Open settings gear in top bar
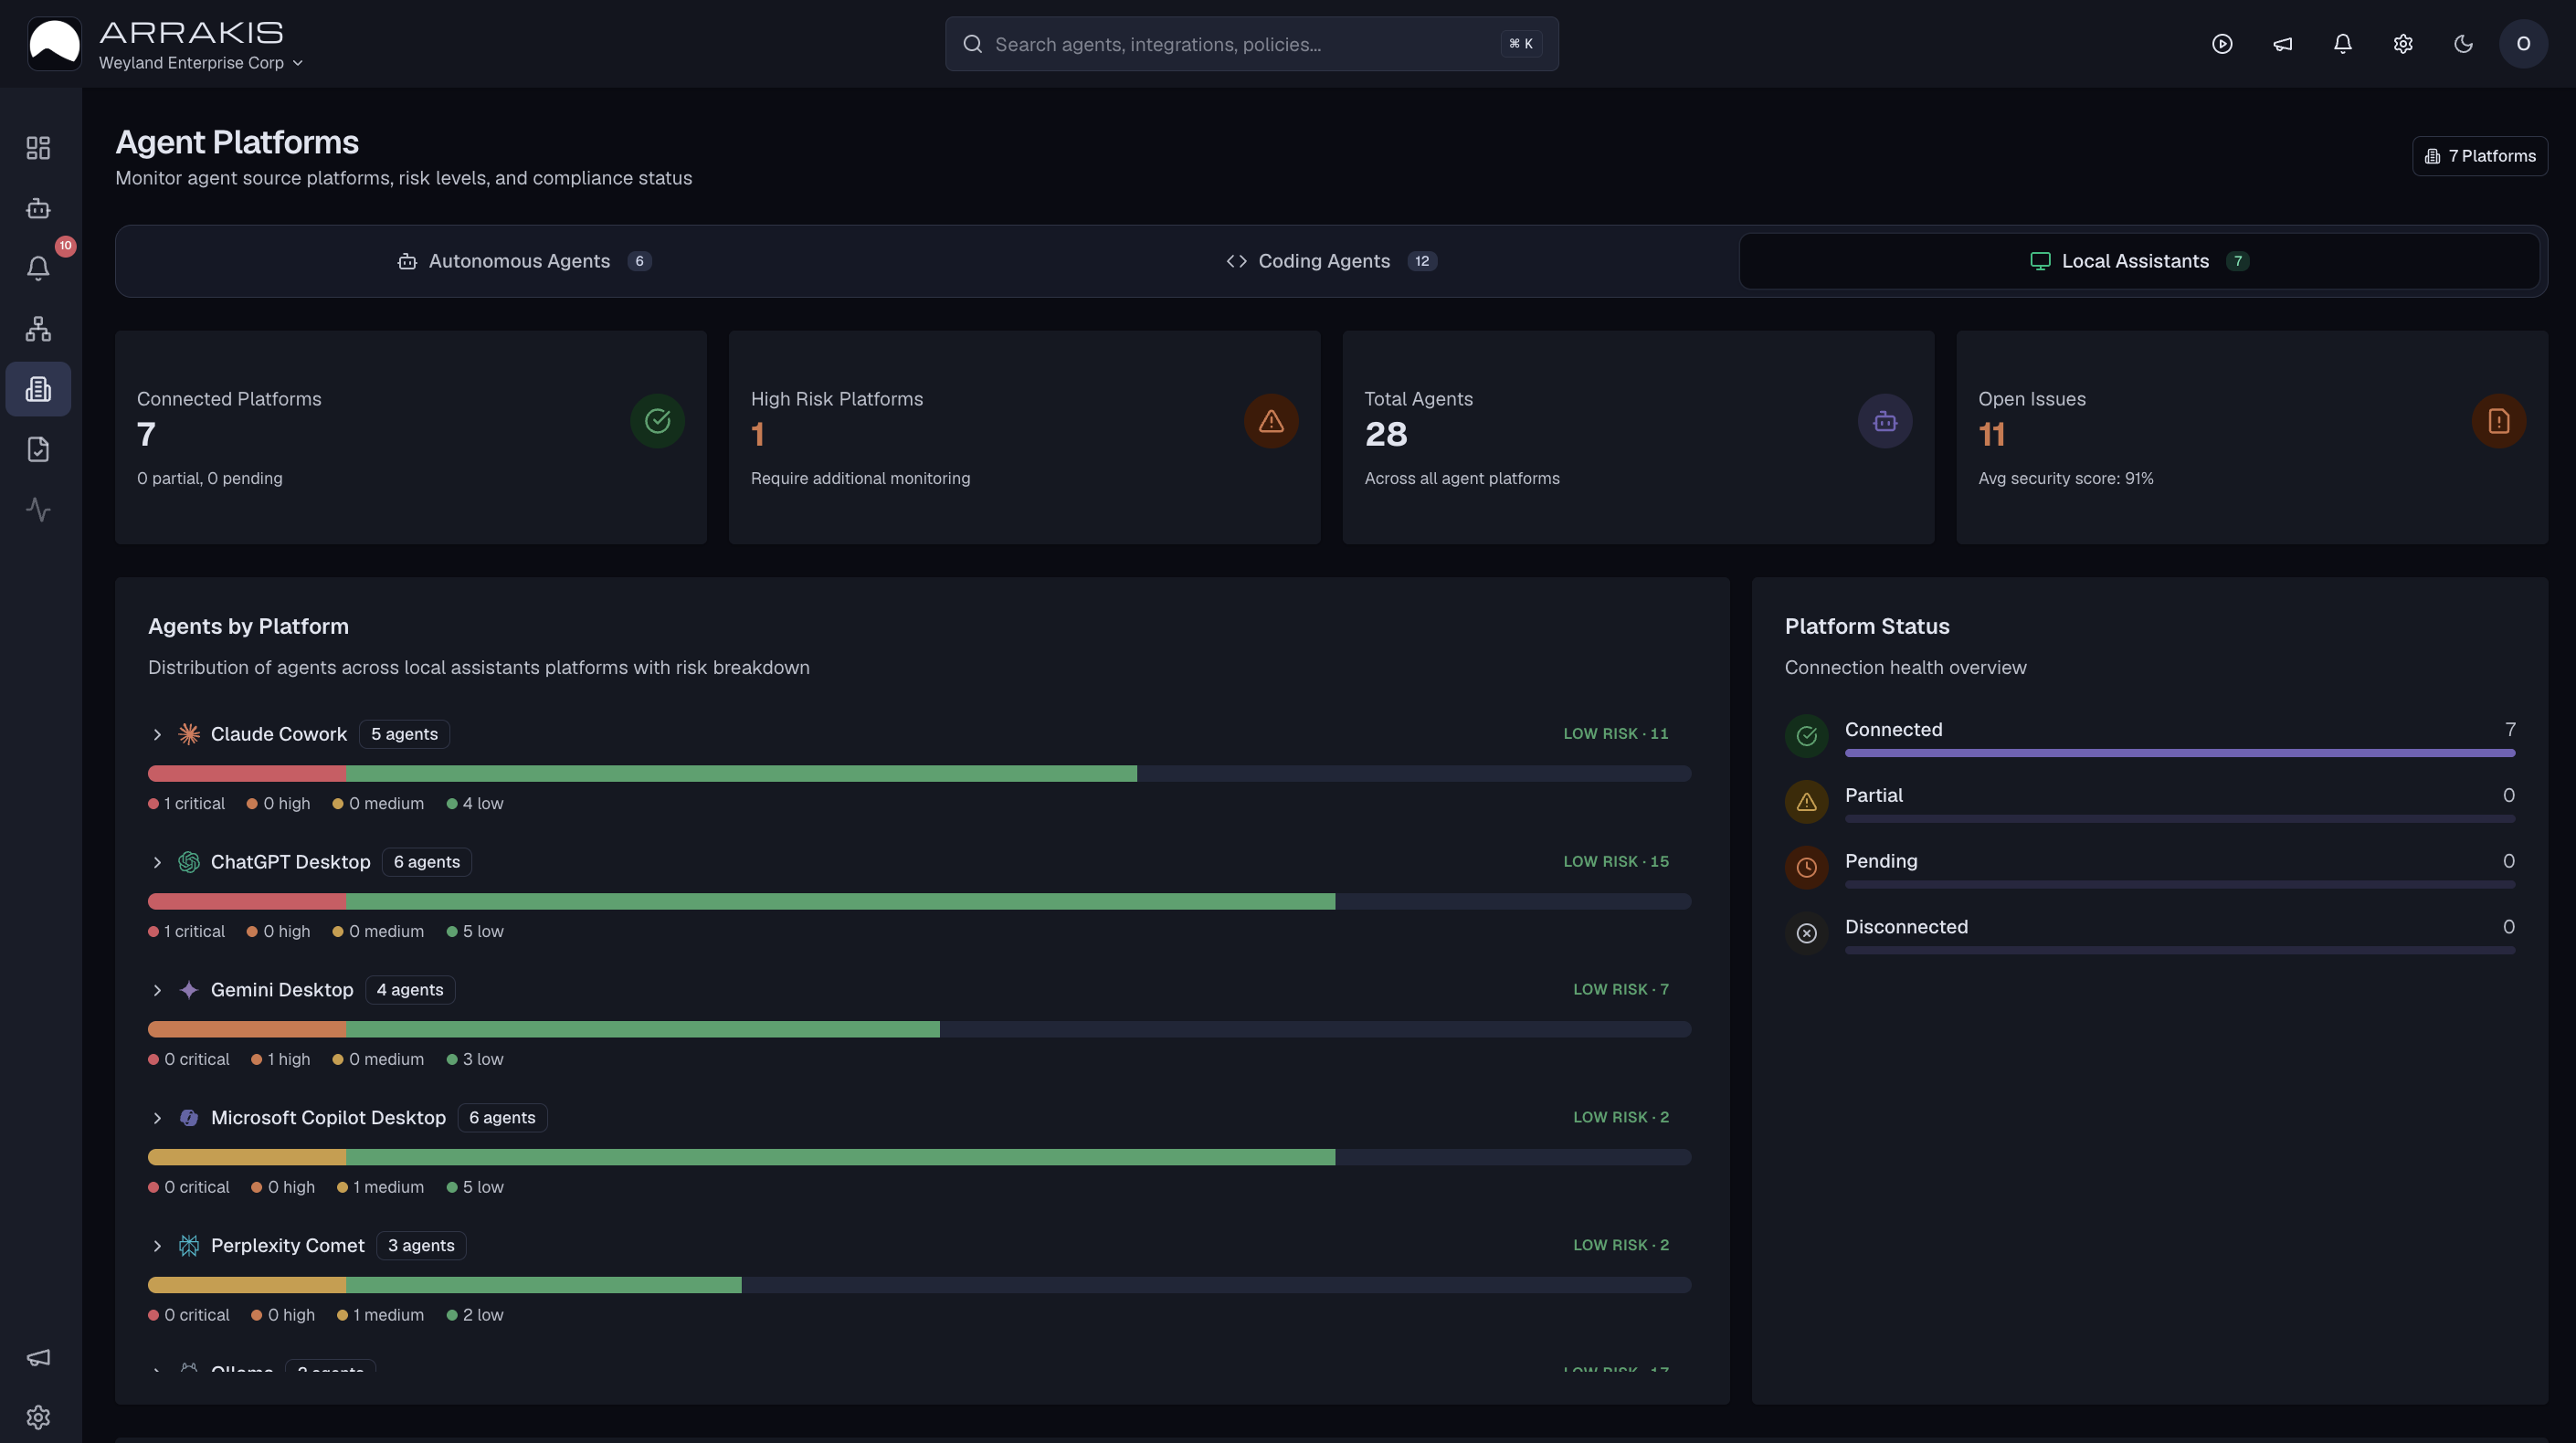 click(x=2403, y=44)
